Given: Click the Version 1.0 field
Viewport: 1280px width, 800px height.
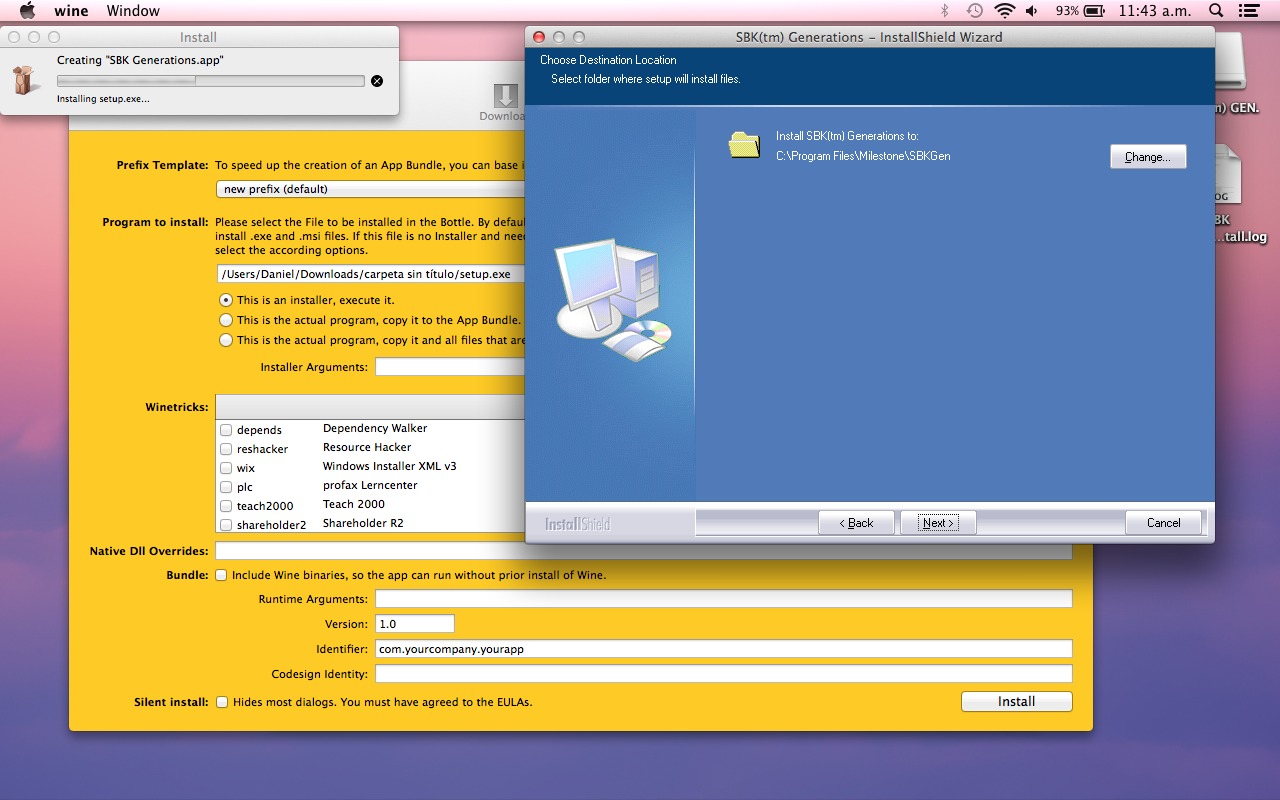Looking at the screenshot, I should (x=415, y=624).
